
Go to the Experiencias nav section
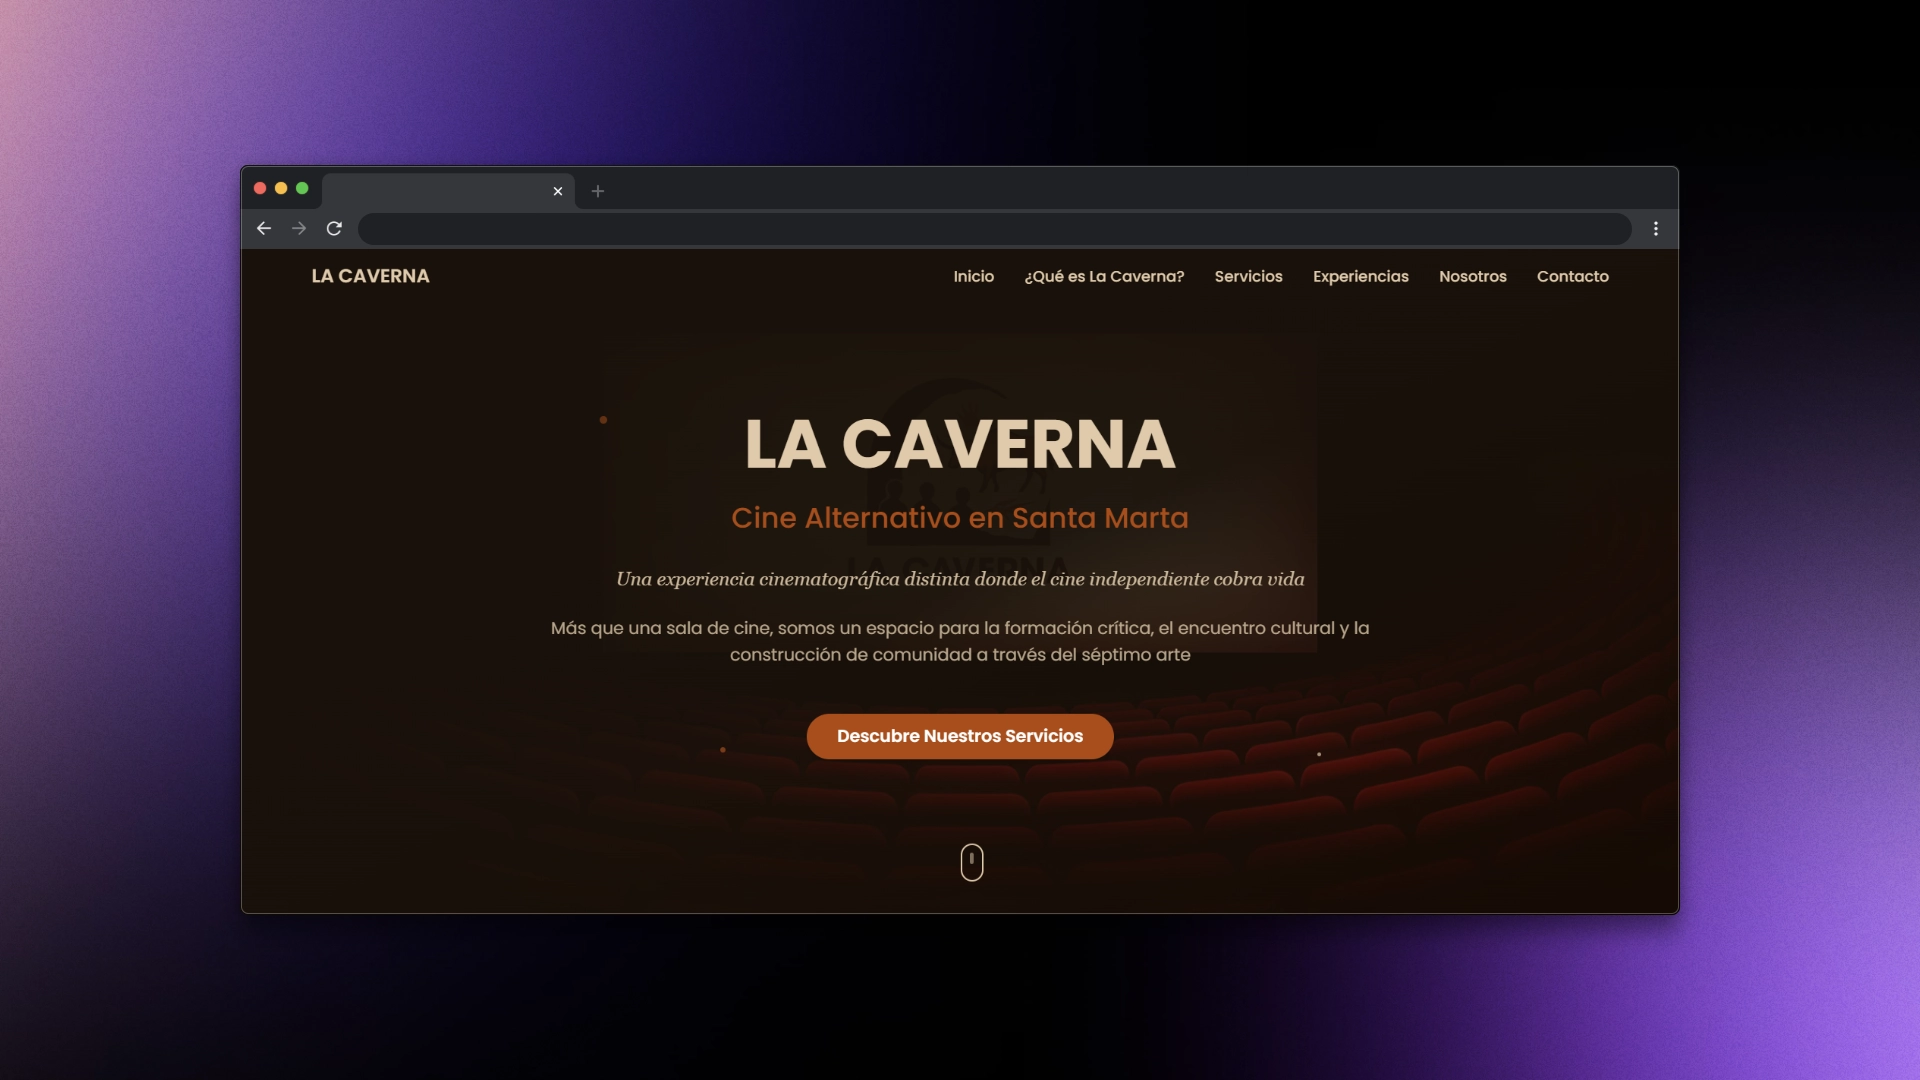(x=1360, y=276)
